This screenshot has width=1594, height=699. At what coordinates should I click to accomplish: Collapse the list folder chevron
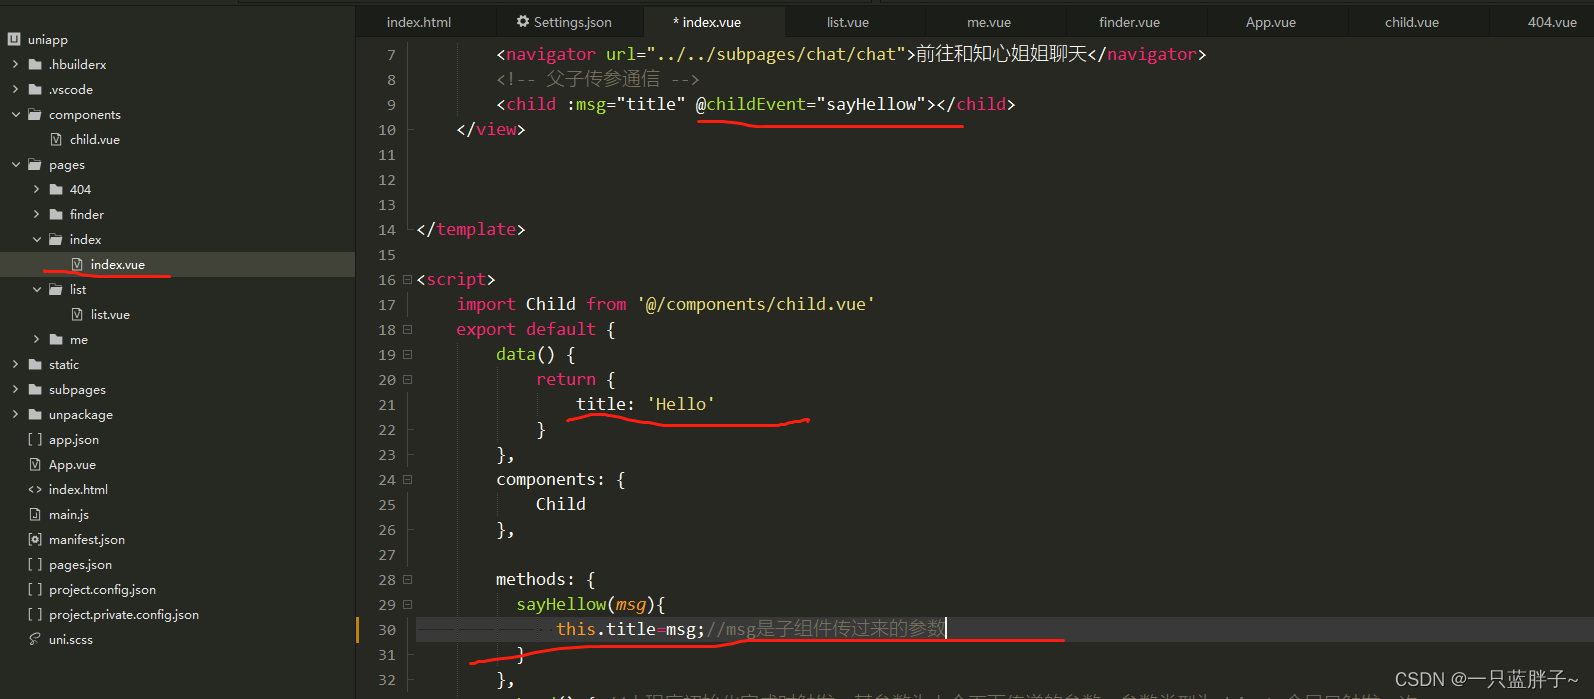[x=36, y=289]
